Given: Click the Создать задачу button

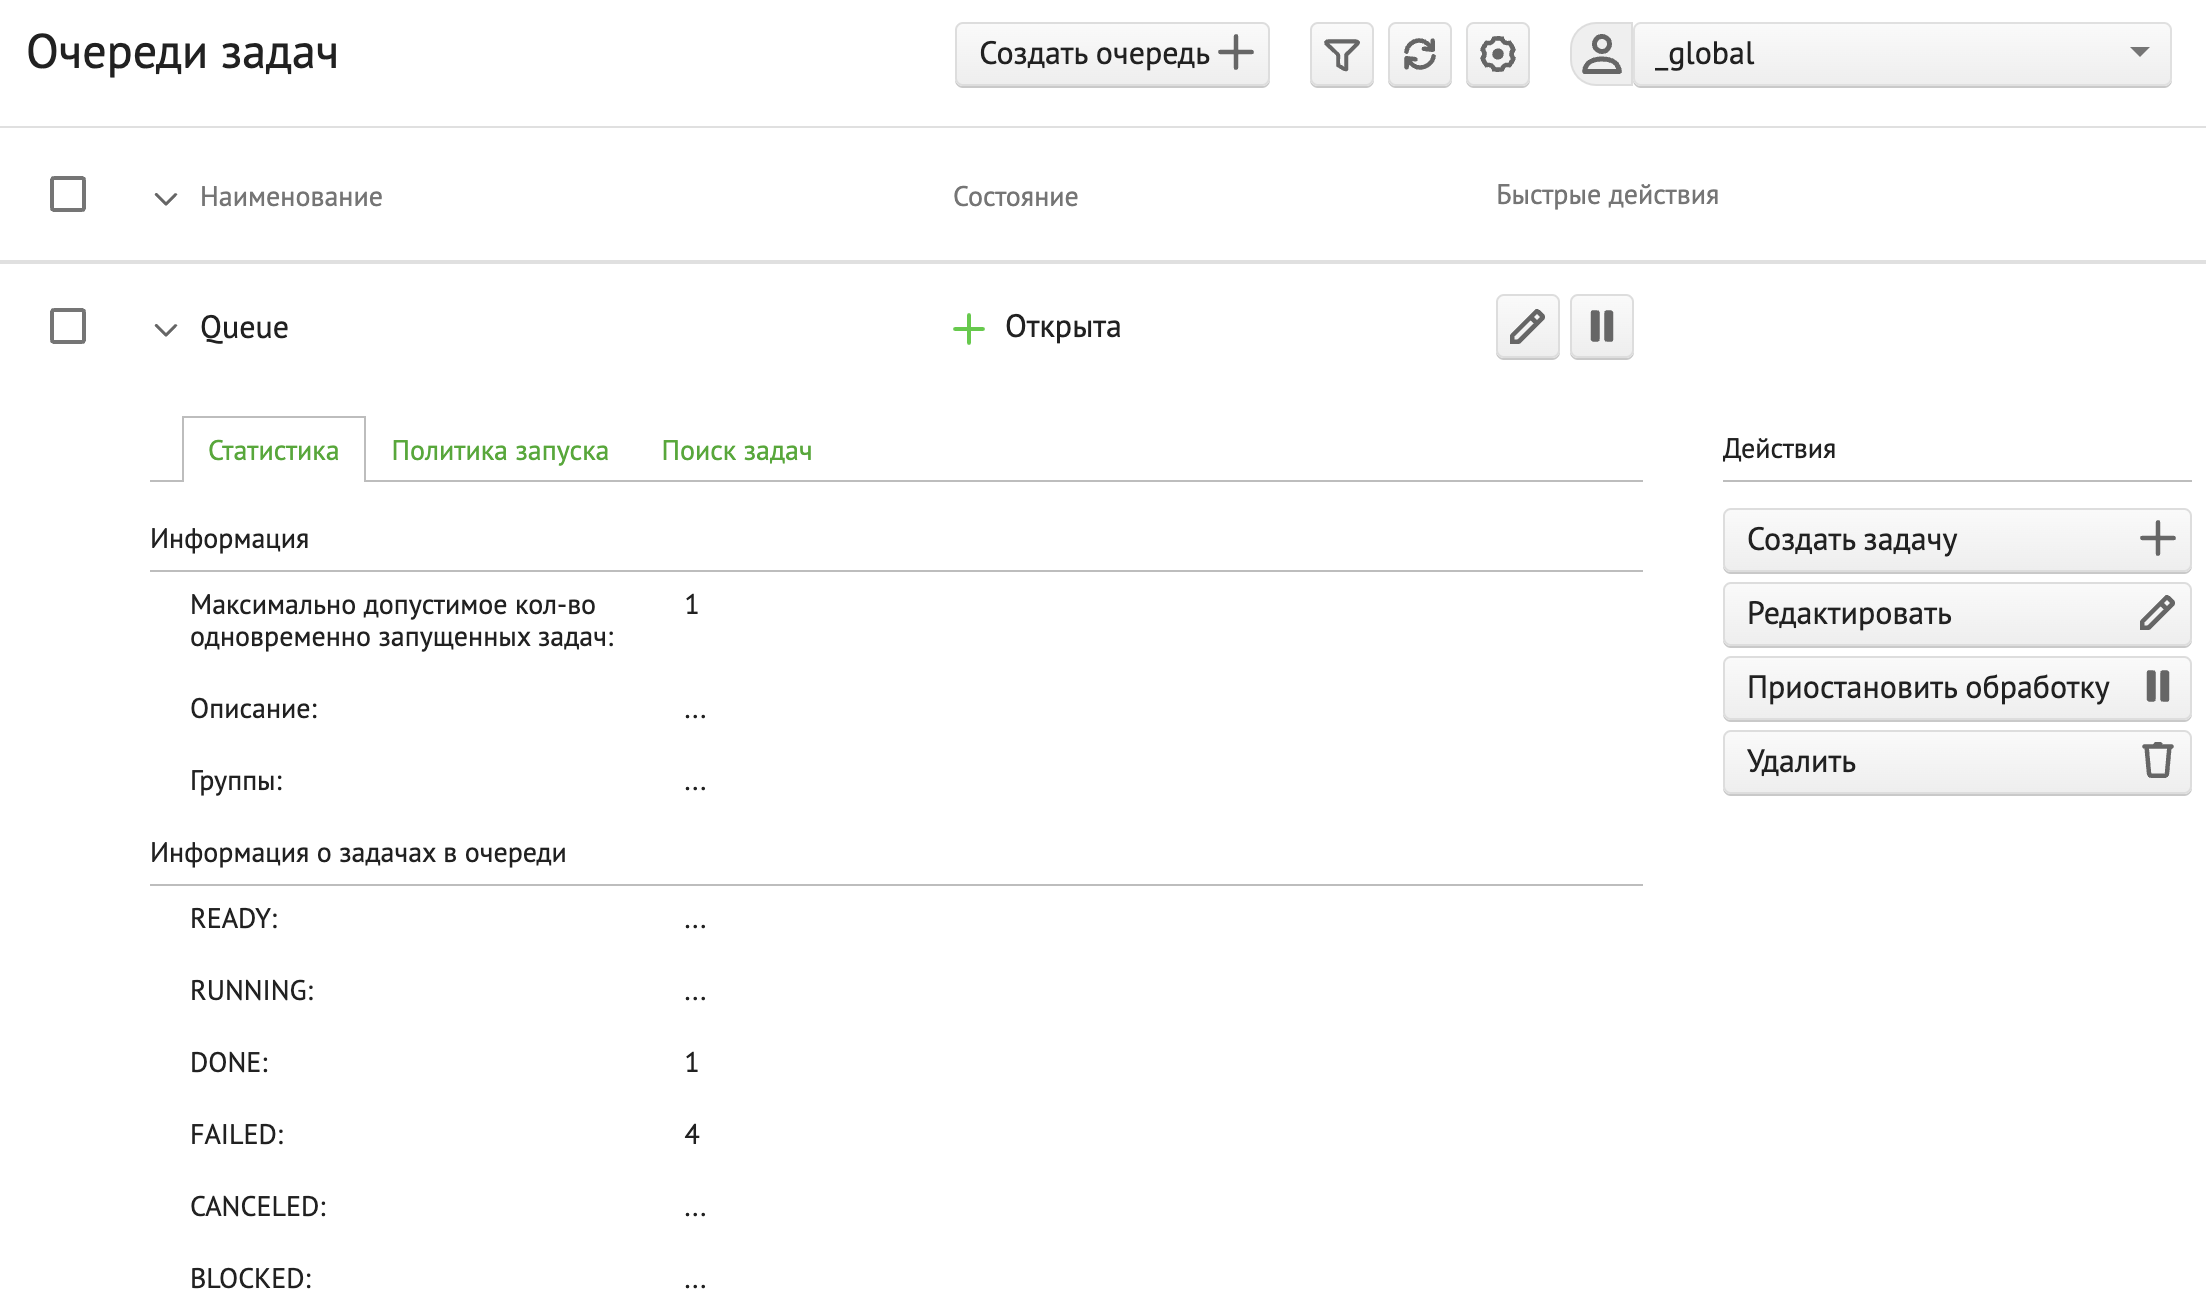Looking at the screenshot, I should (x=1956, y=540).
